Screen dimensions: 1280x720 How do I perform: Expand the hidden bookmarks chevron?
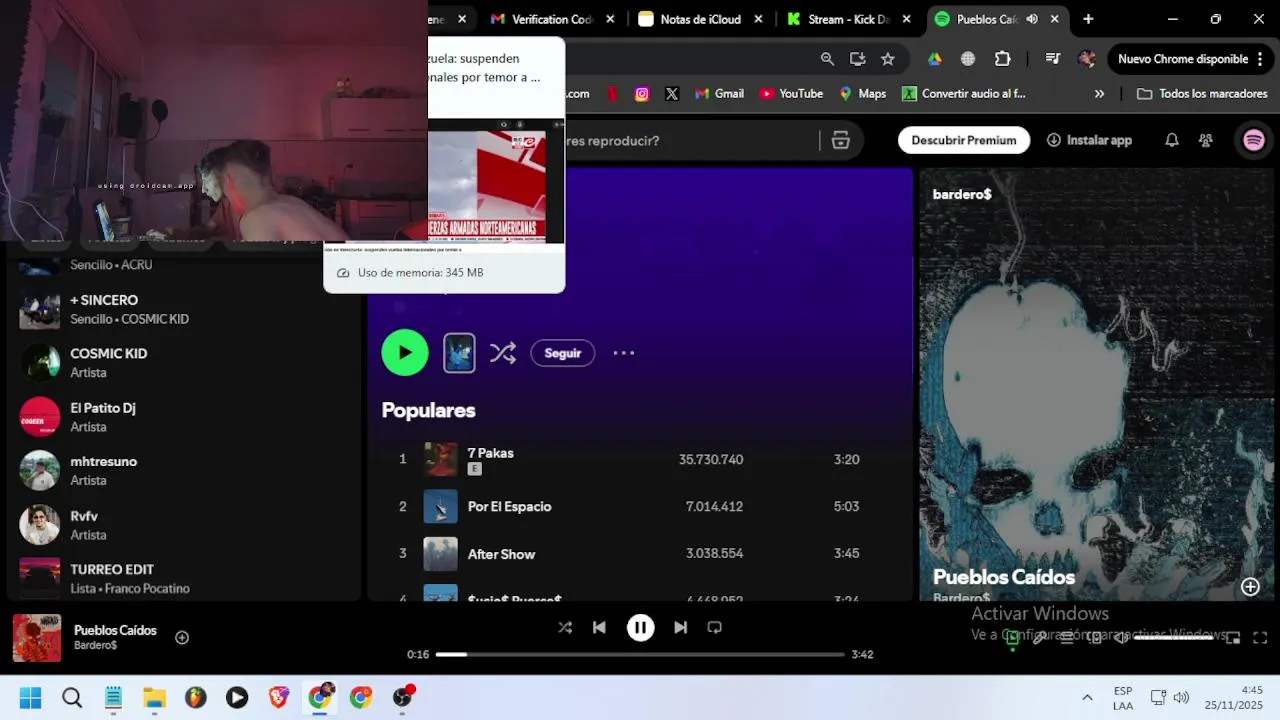[1099, 93]
